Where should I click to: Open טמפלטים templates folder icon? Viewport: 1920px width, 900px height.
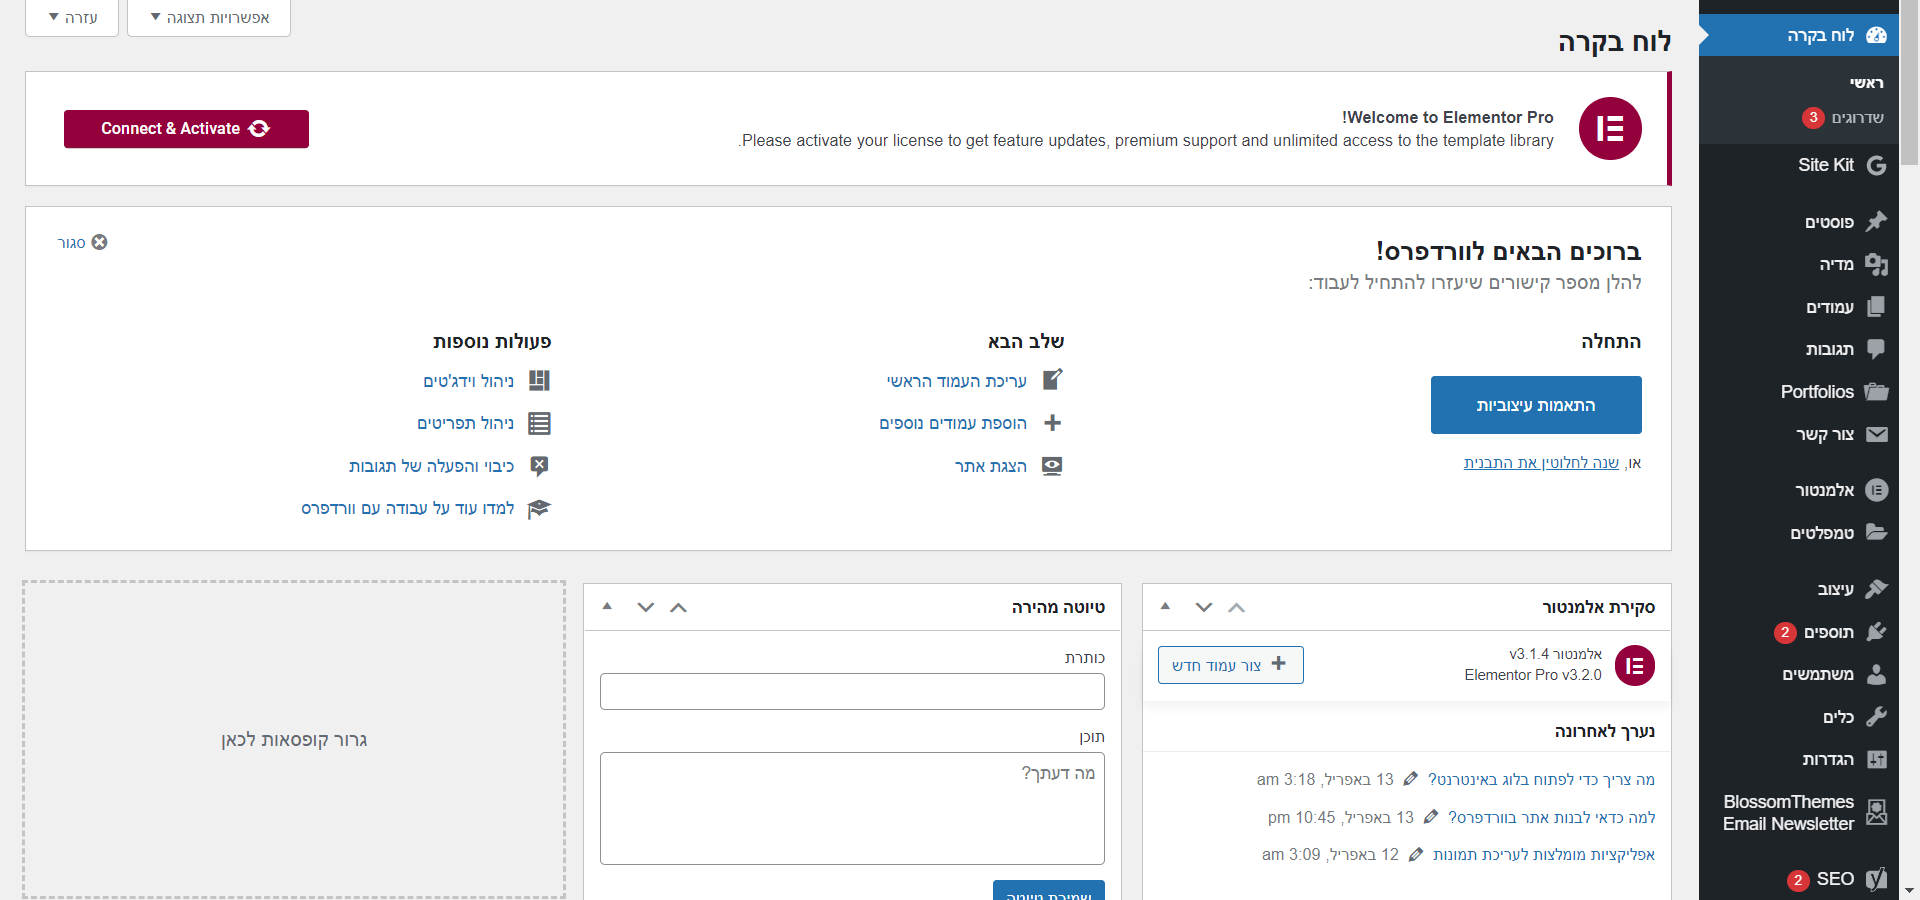[x=1877, y=533]
